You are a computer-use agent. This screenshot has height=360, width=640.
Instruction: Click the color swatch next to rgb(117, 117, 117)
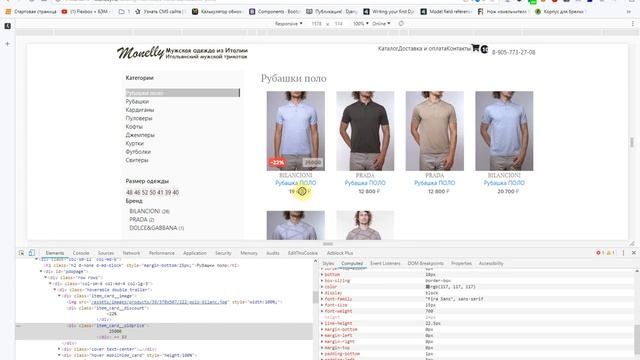pyautogui.click(x=427, y=287)
